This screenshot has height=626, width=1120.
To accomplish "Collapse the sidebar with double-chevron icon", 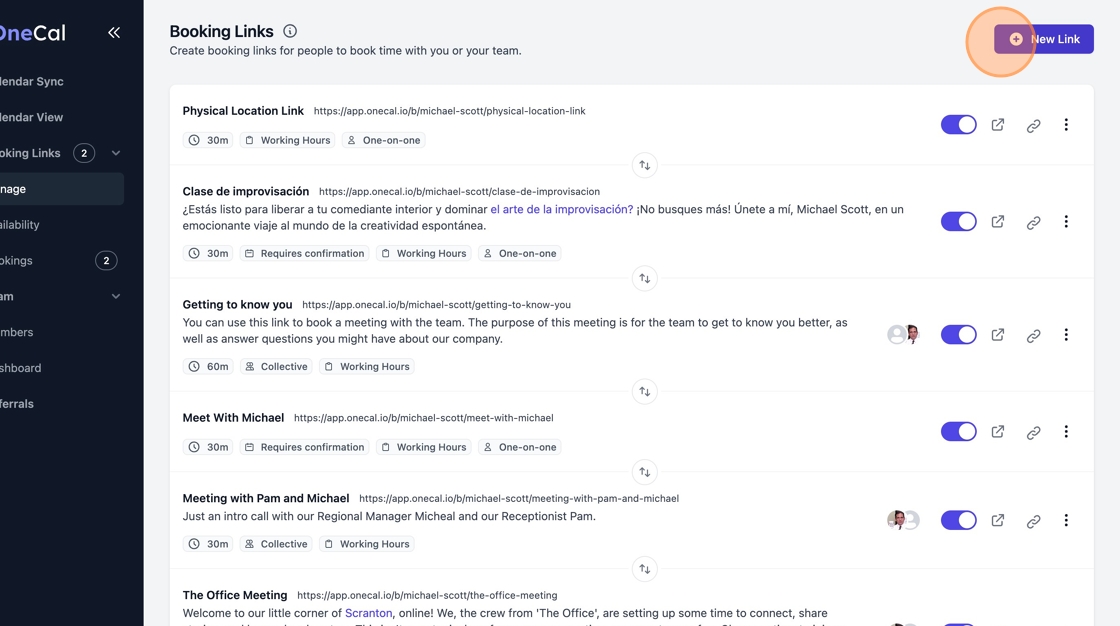I will (114, 33).
